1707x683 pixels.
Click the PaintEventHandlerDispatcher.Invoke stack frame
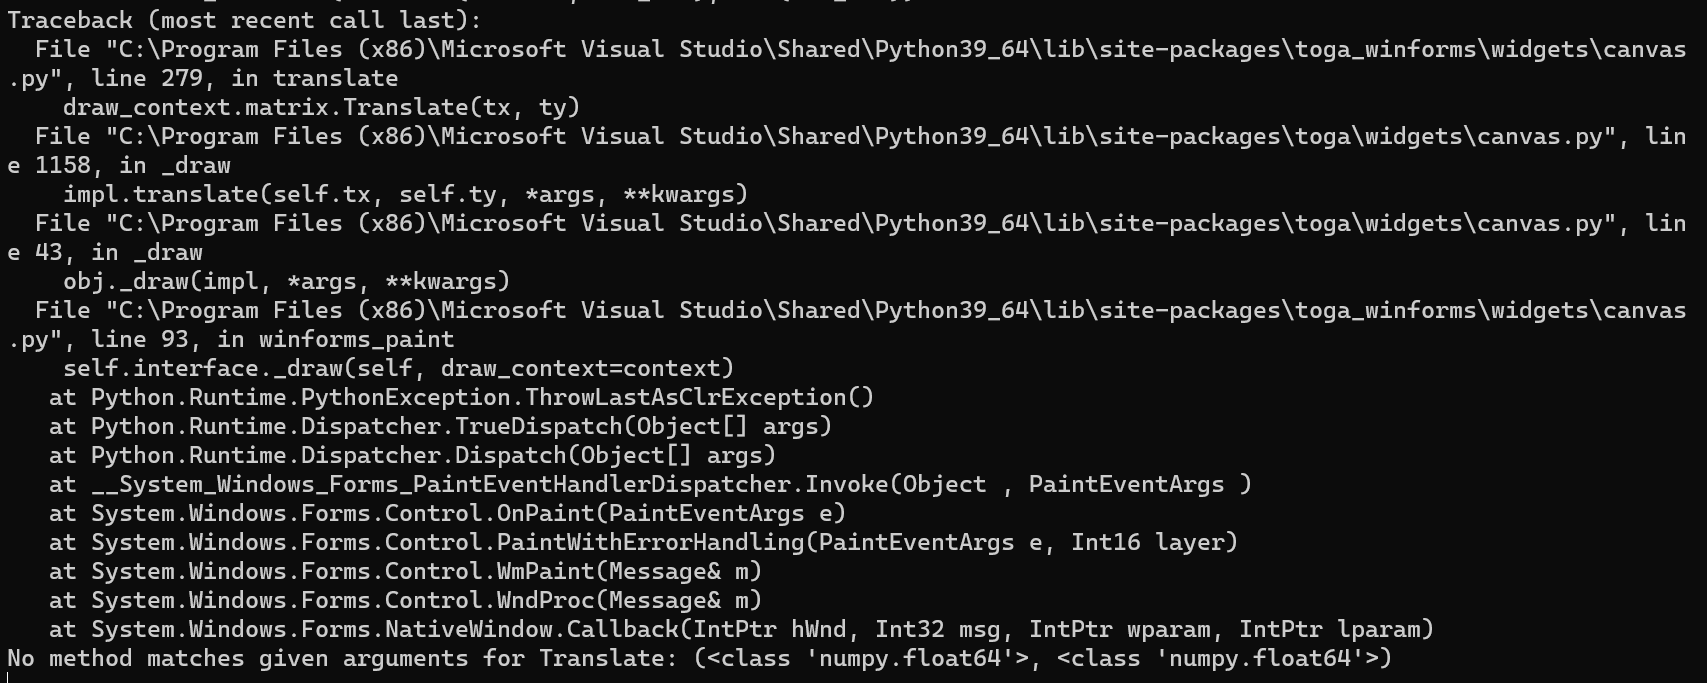tap(650, 484)
